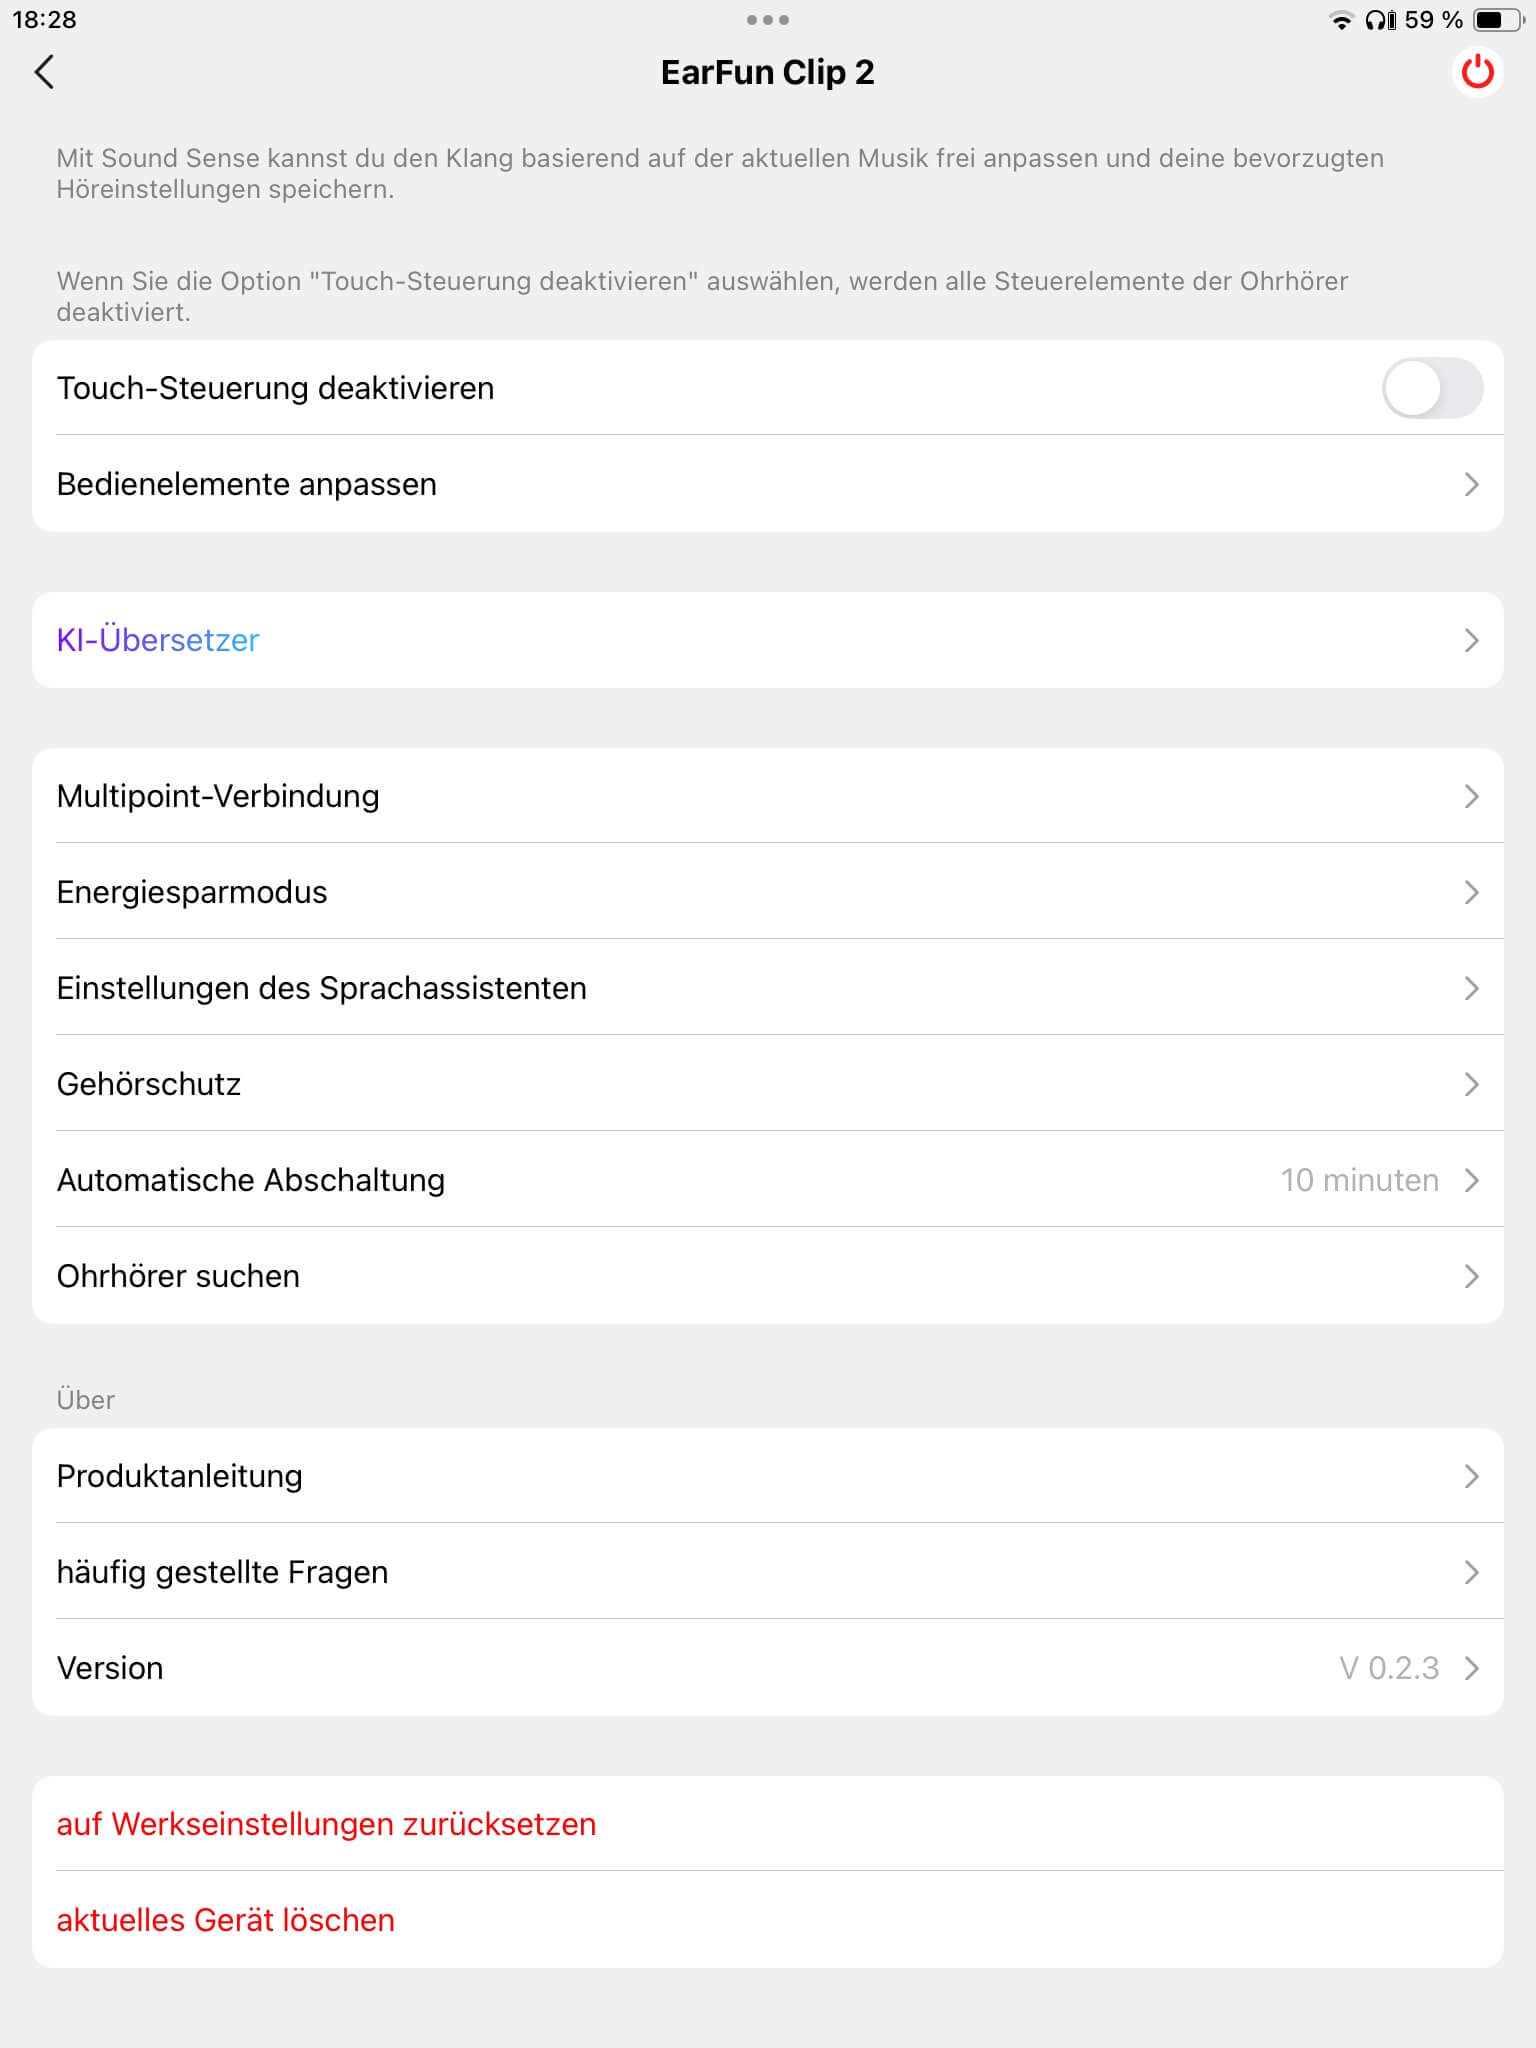
Task: Tap the battery icon in status bar
Action: point(1497,20)
